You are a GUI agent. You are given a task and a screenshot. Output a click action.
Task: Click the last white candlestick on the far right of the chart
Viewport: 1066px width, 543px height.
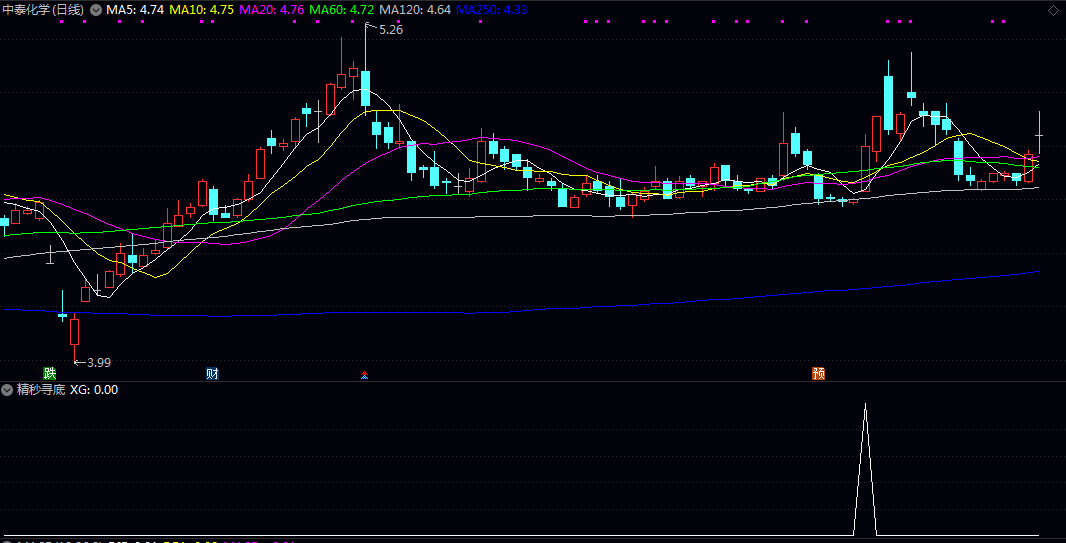point(1039,136)
